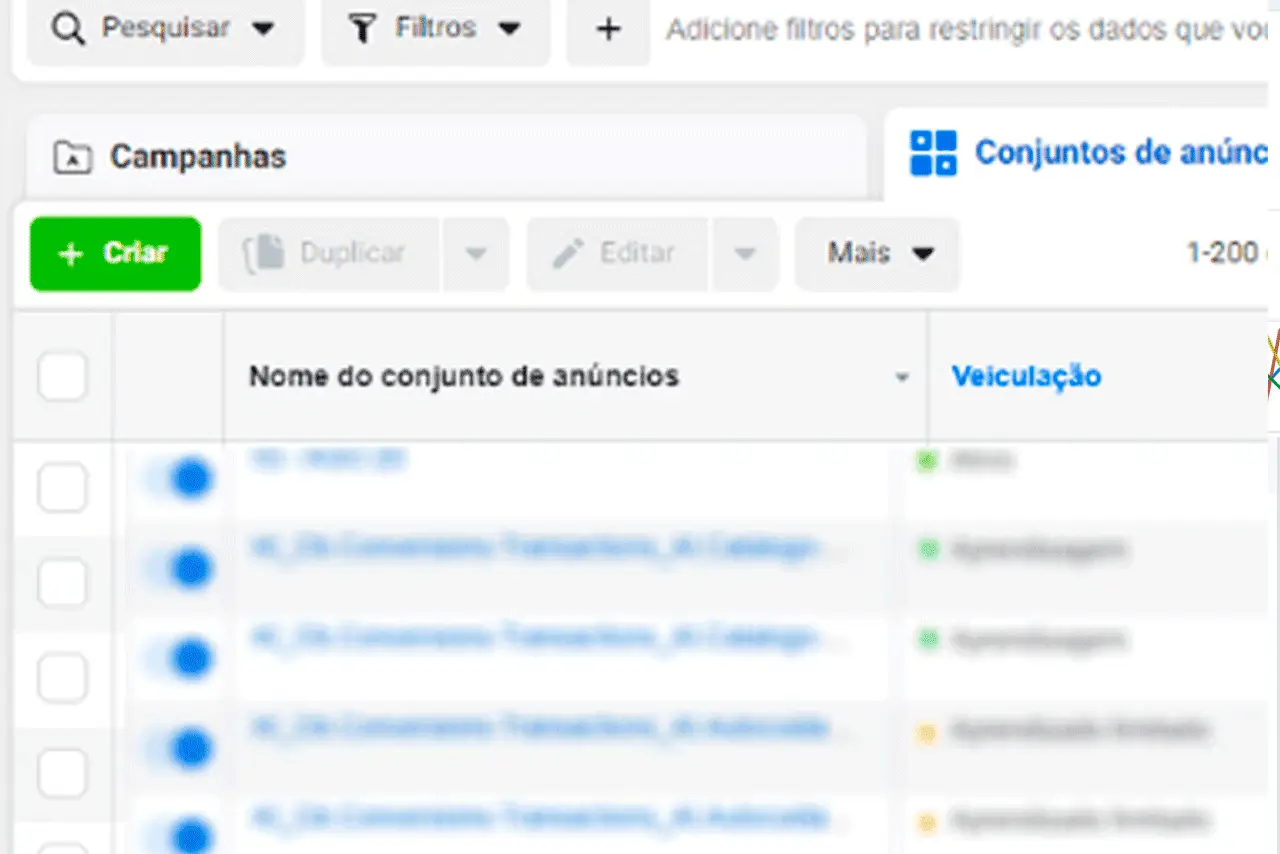The width and height of the screenshot is (1280, 854).
Task: Open the Filtros dropdown
Action: coord(435,30)
